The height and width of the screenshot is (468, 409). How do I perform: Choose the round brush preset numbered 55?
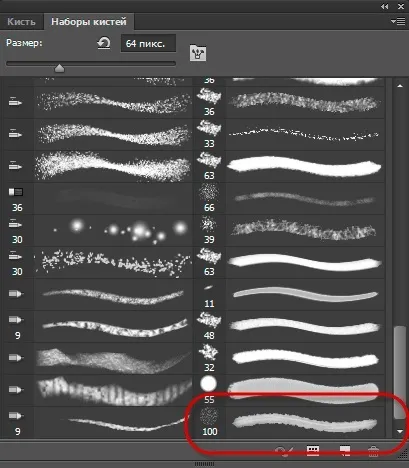point(289,391)
